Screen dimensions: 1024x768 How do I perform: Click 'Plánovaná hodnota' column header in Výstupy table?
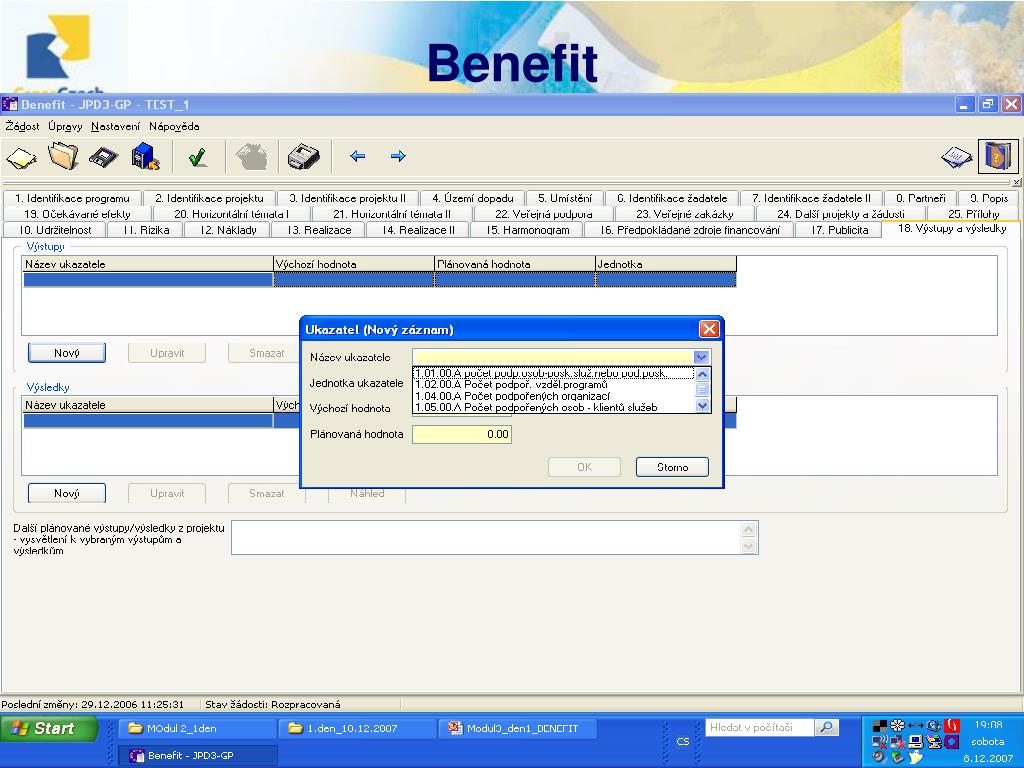pos(515,264)
